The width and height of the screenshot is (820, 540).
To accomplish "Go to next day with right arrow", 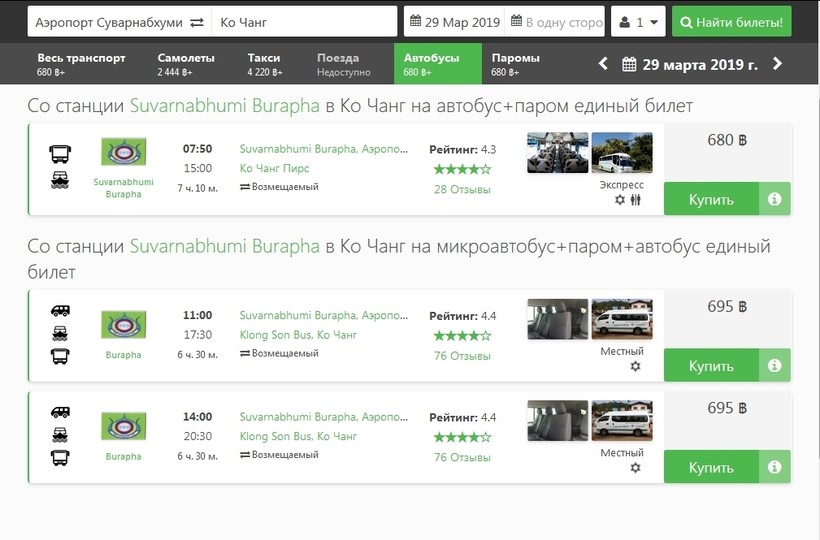I will coord(777,64).
